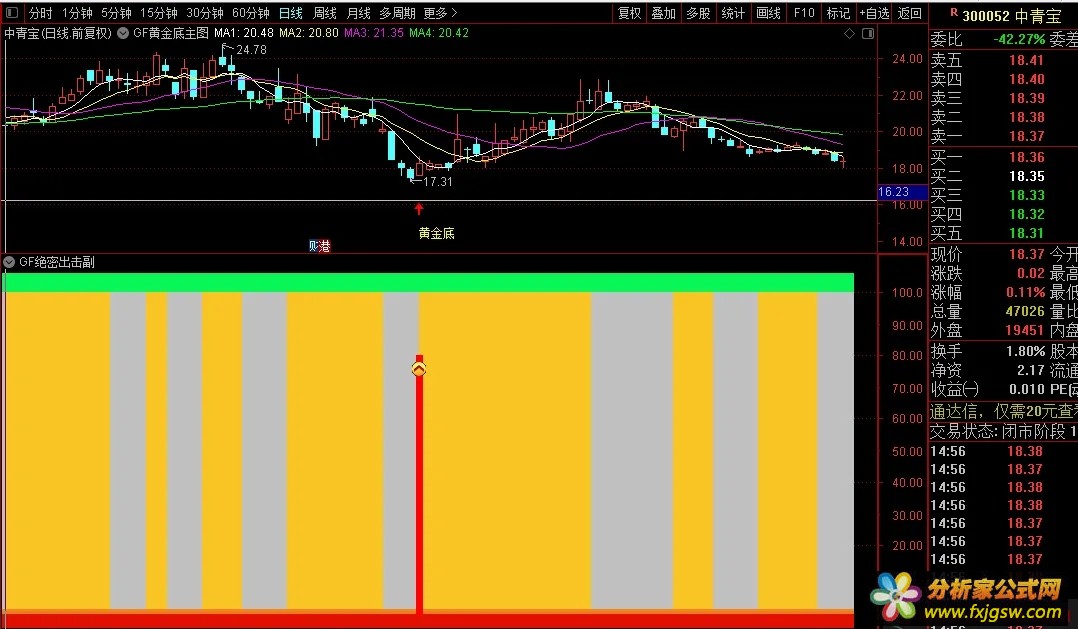Open the 多周期 multi-period view
The height and width of the screenshot is (629, 1078).
[397, 13]
